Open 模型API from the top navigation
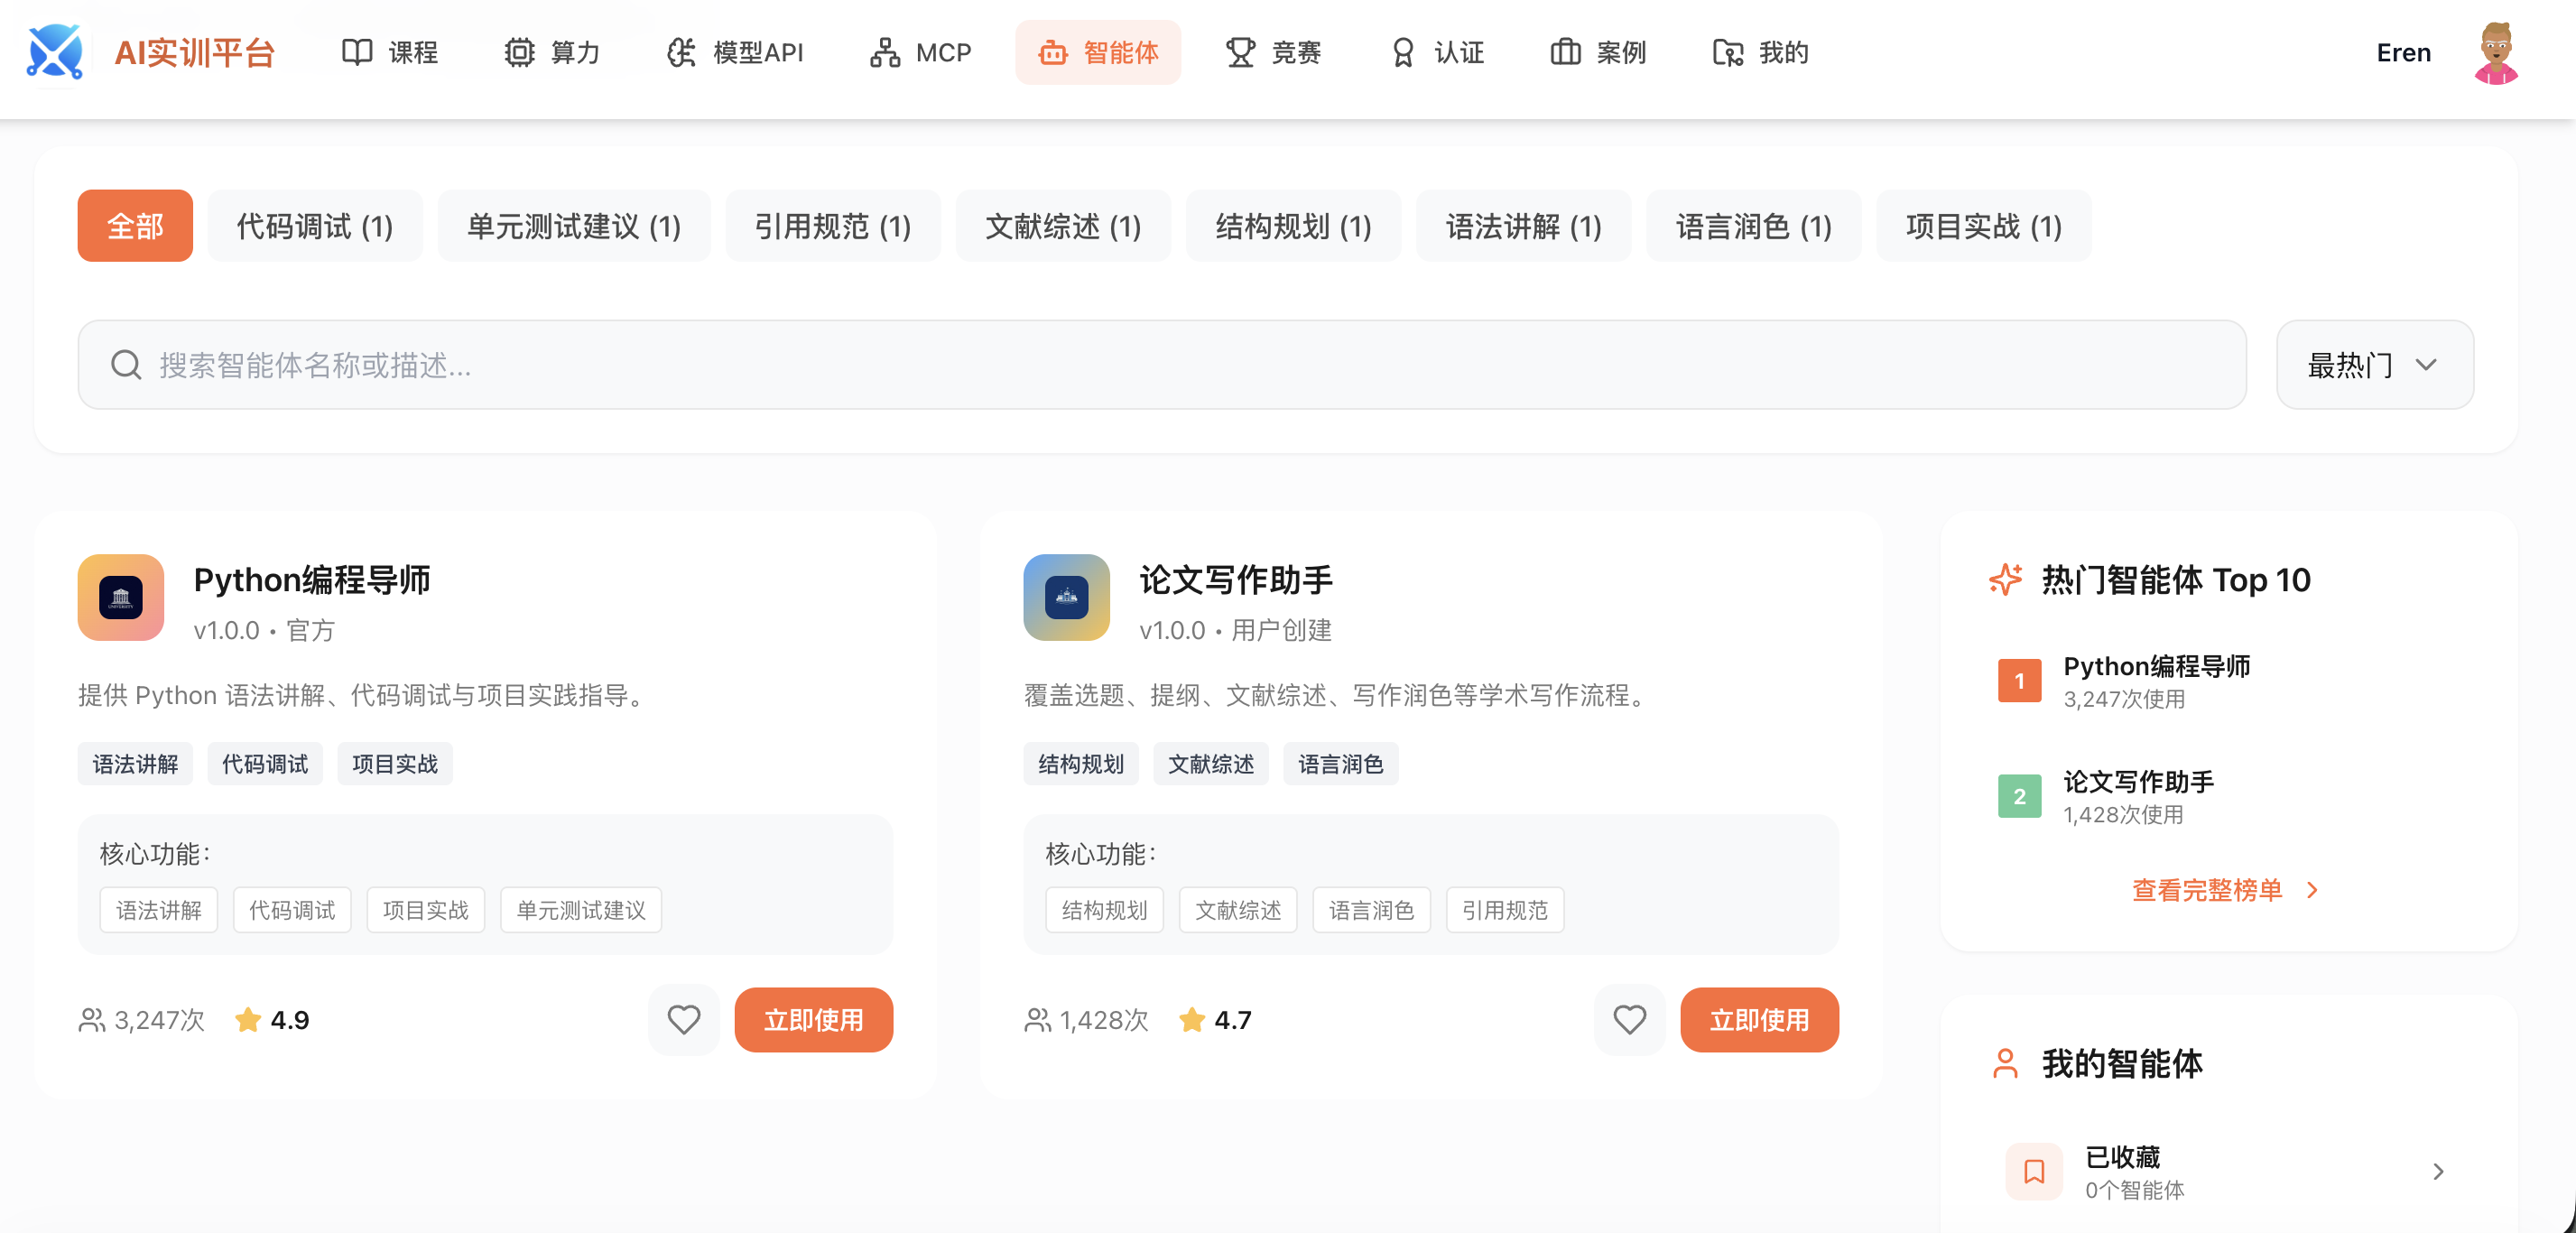The width and height of the screenshot is (2576, 1233). 681,52
